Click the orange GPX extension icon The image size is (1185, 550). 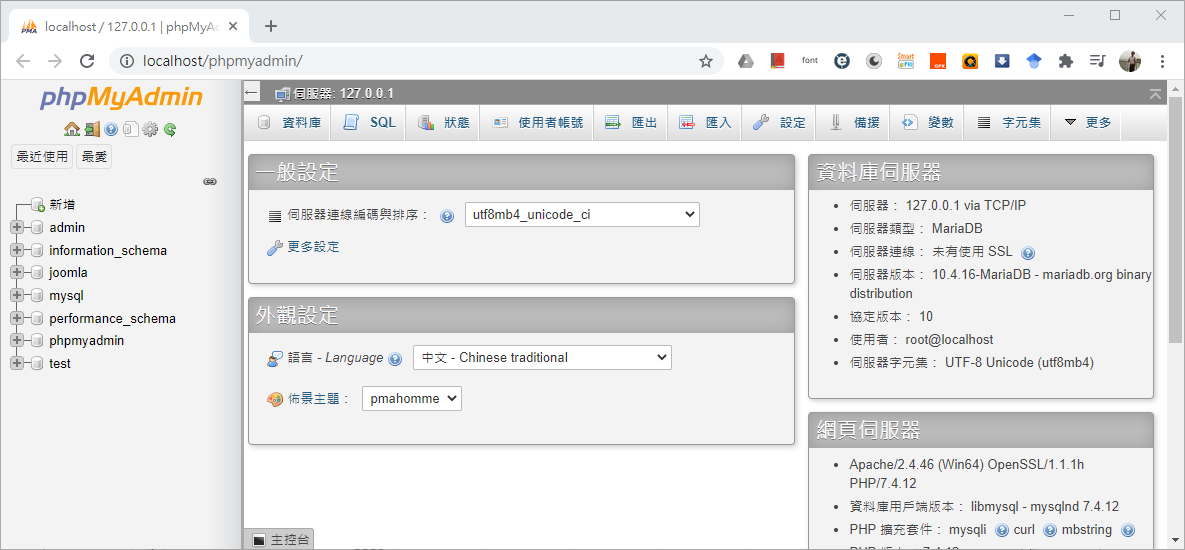pyautogui.click(x=938, y=61)
